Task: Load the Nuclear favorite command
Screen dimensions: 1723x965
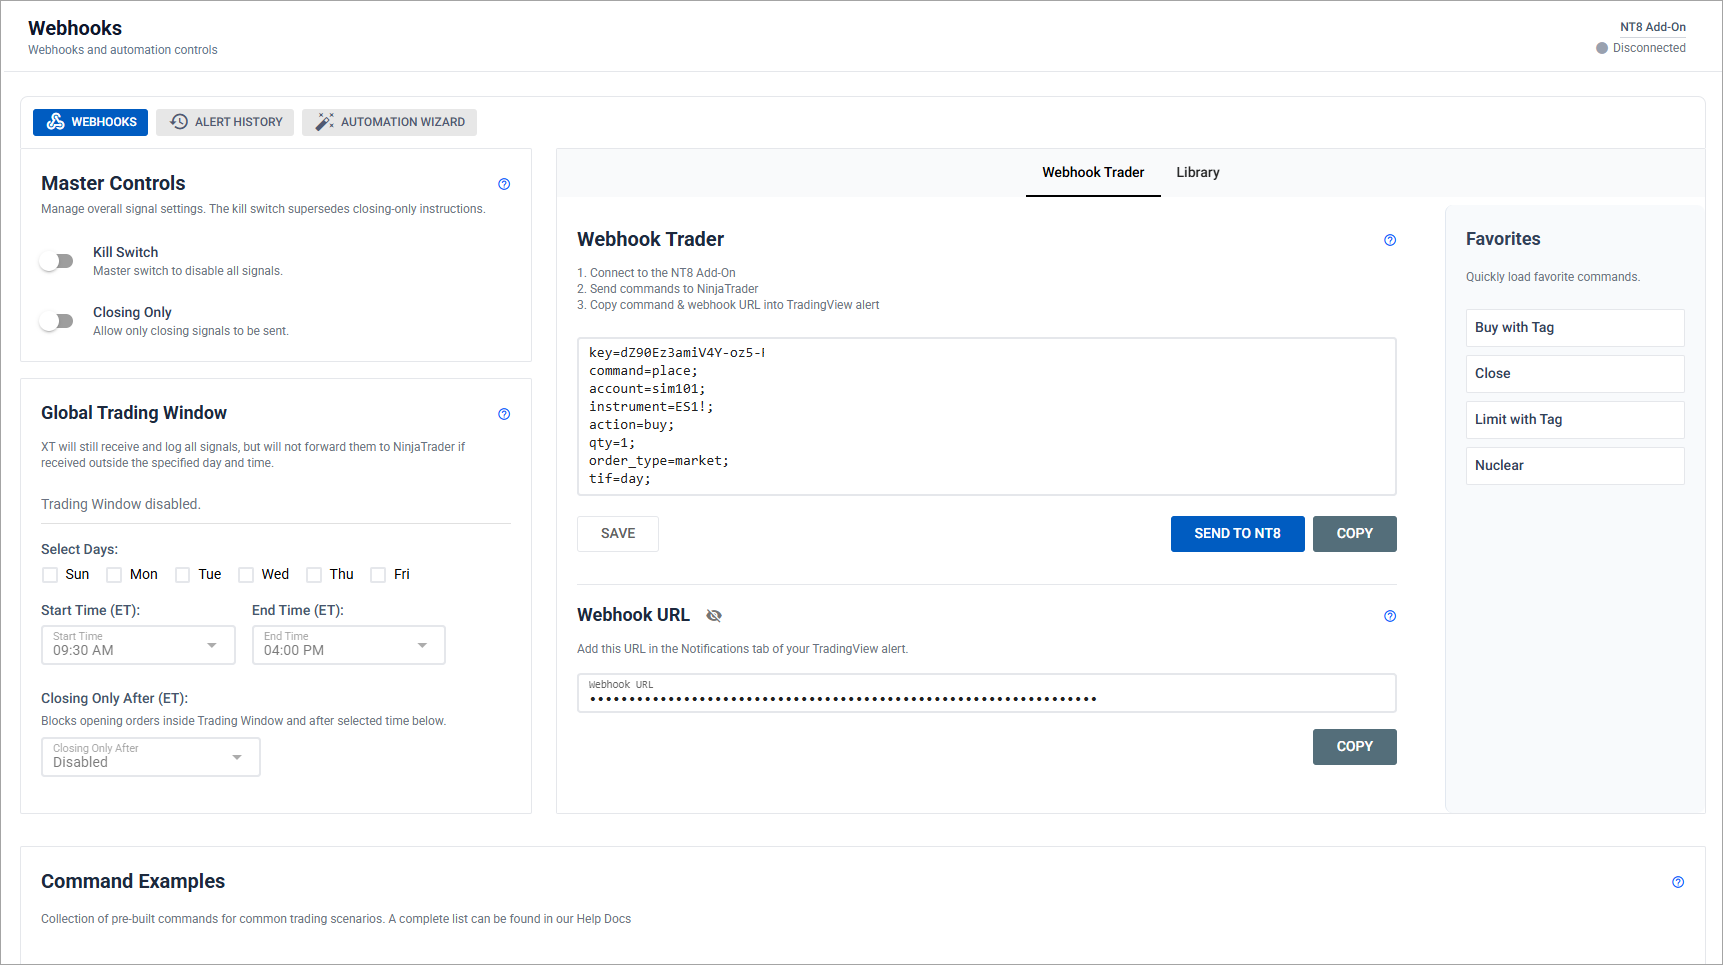Action: pos(1574,466)
